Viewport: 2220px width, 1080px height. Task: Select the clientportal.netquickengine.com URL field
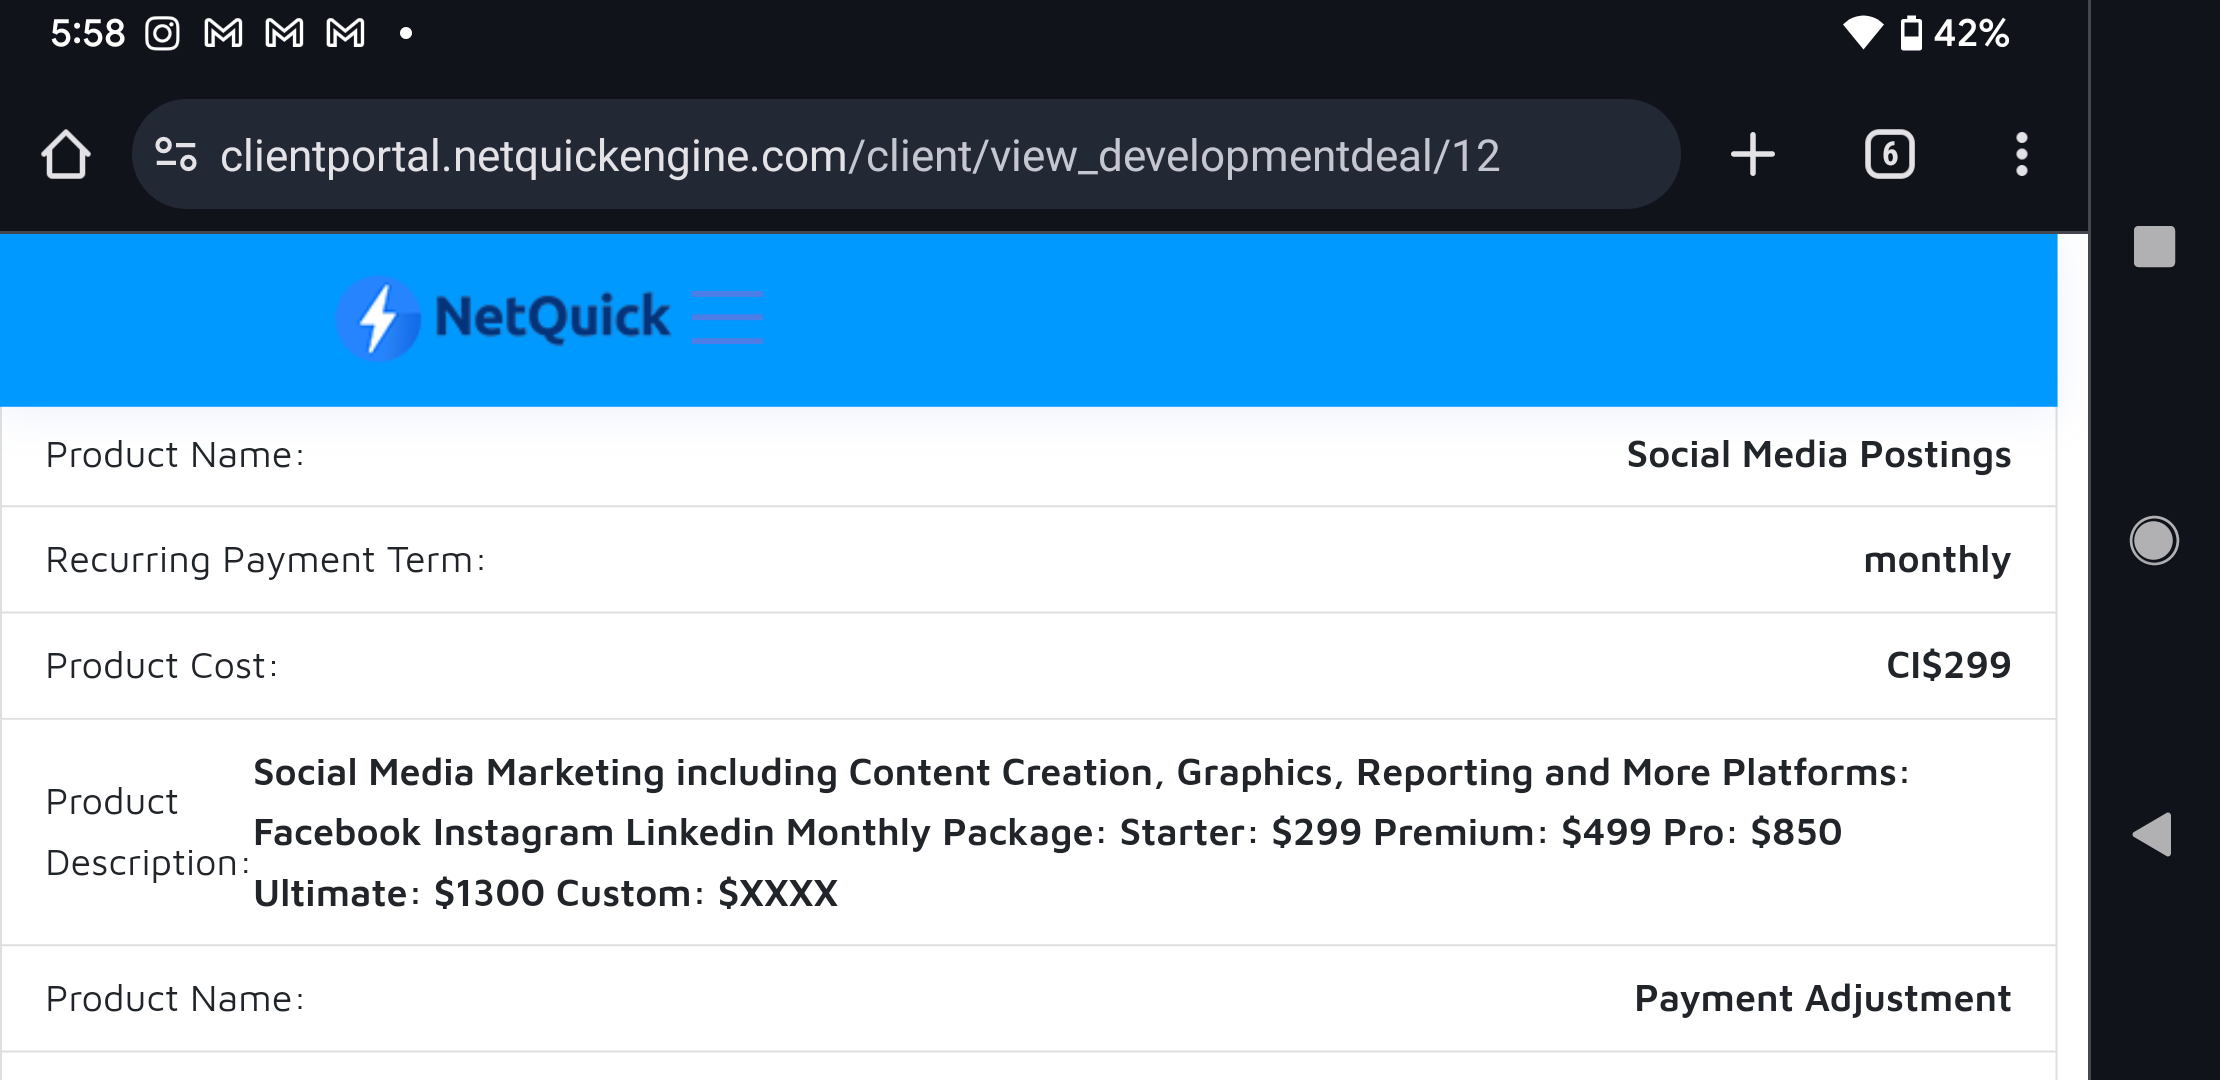[905, 155]
